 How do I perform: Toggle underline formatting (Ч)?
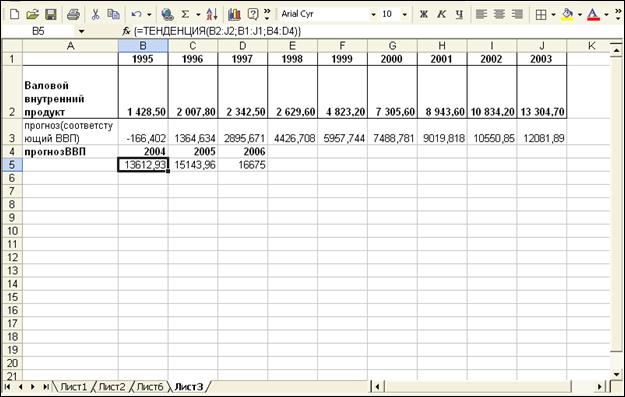pyautogui.click(x=459, y=15)
